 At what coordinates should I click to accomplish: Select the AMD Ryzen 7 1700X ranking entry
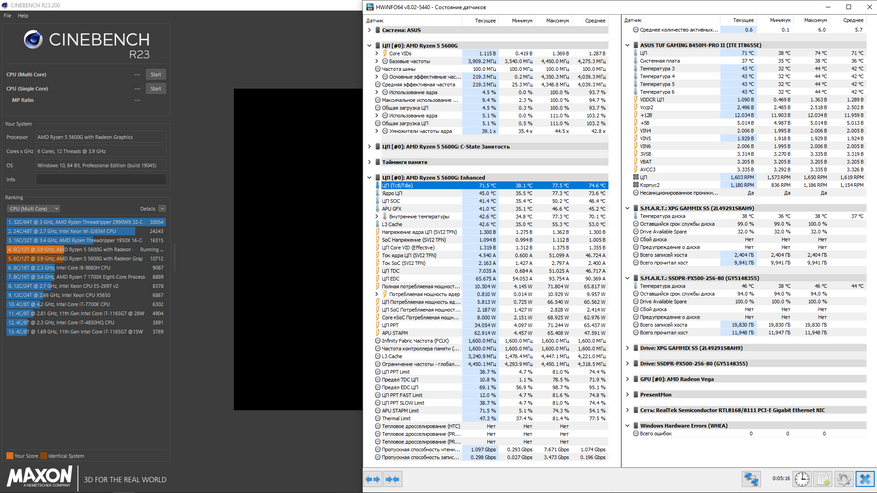(x=86, y=277)
